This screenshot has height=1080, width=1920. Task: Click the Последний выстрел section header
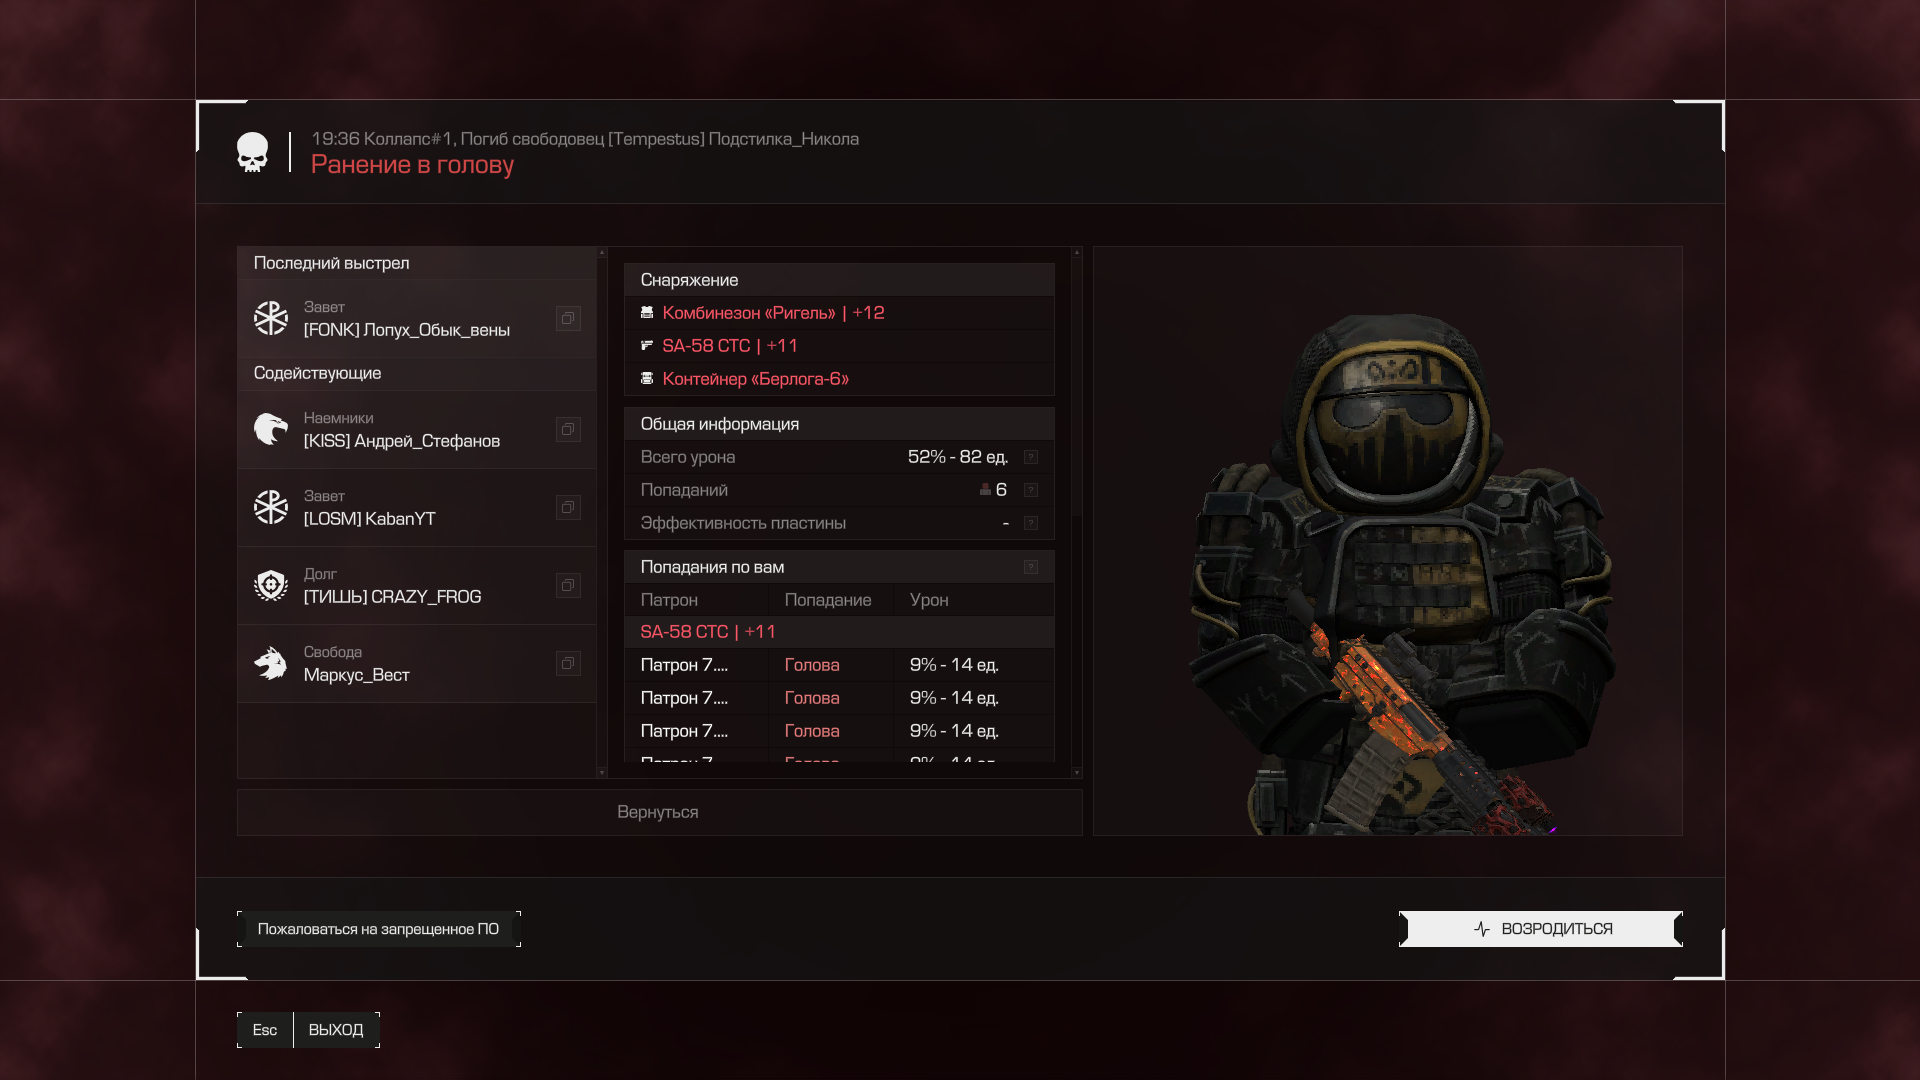point(417,263)
